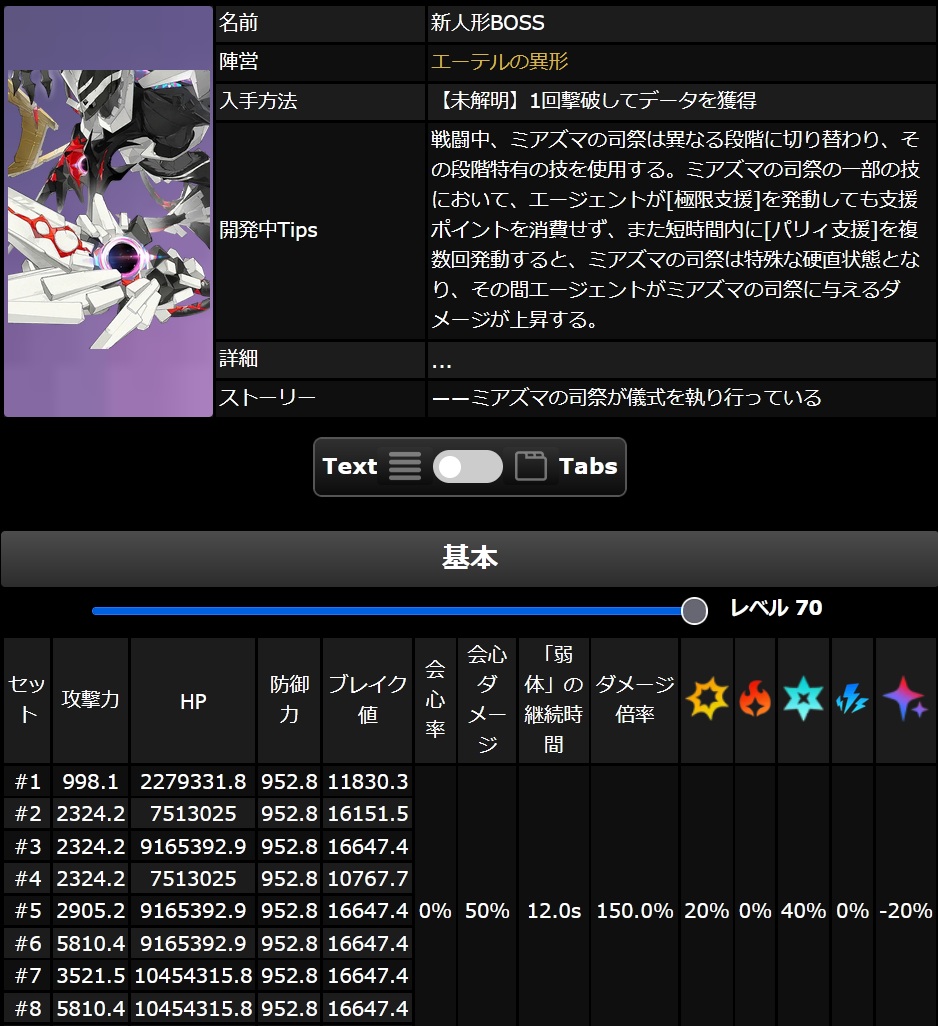Viewport: 938px width, 1026px height.
Task: Click the 50% crit damage value
Action: point(487,910)
